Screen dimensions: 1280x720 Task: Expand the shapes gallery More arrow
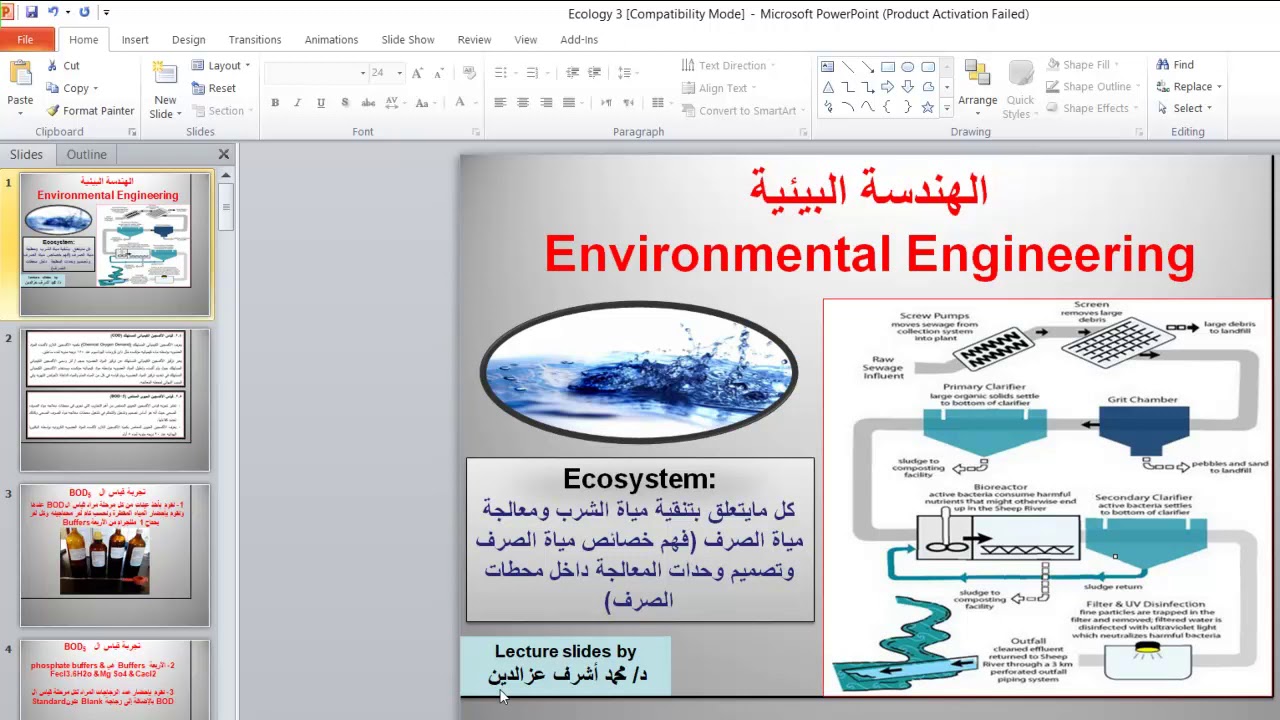[947, 108]
